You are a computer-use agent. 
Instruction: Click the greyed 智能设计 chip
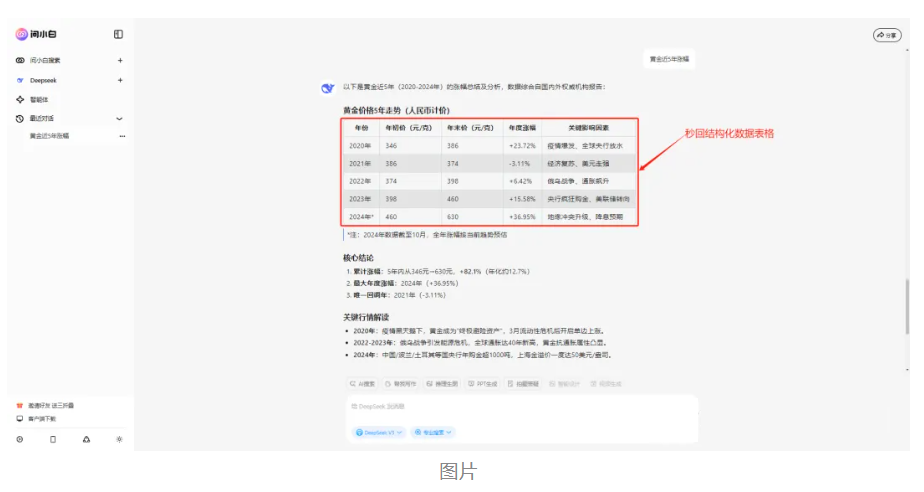point(565,384)
